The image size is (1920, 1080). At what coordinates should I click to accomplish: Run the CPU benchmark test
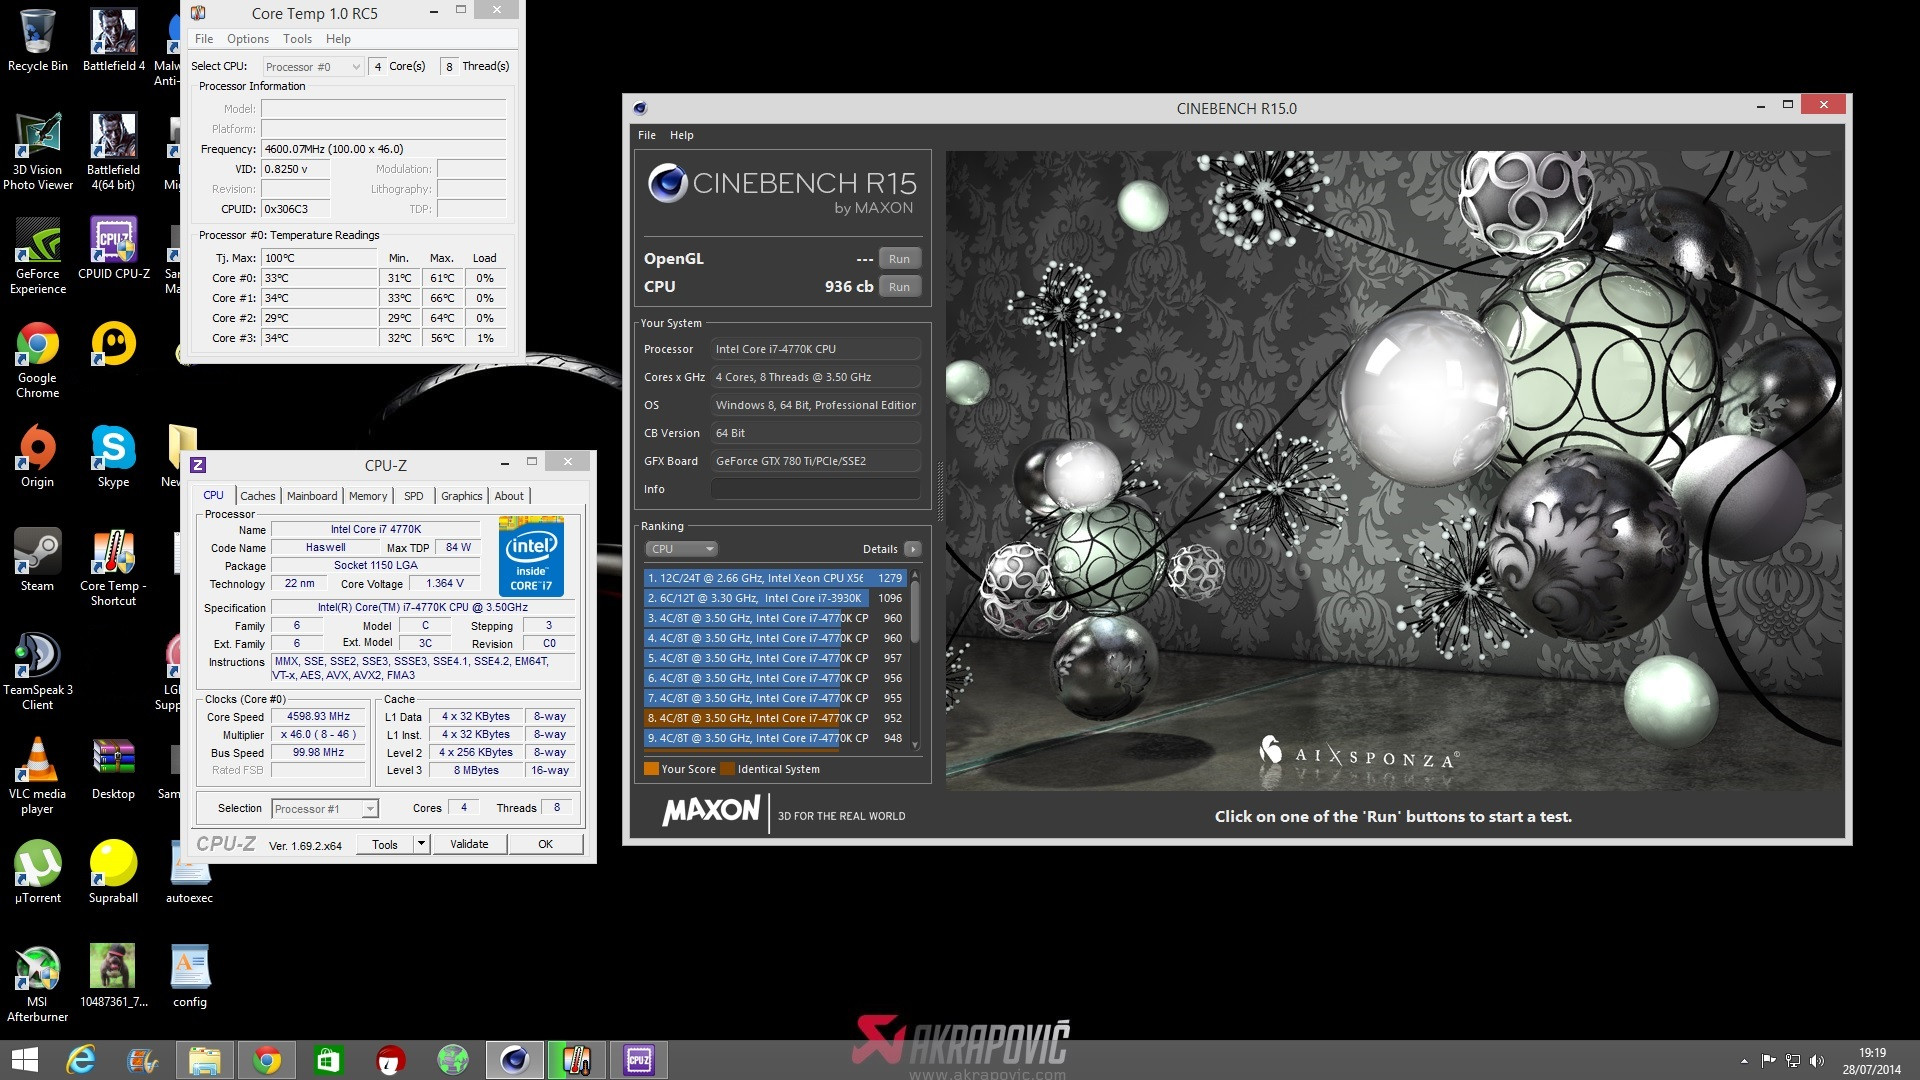point(899,287)
